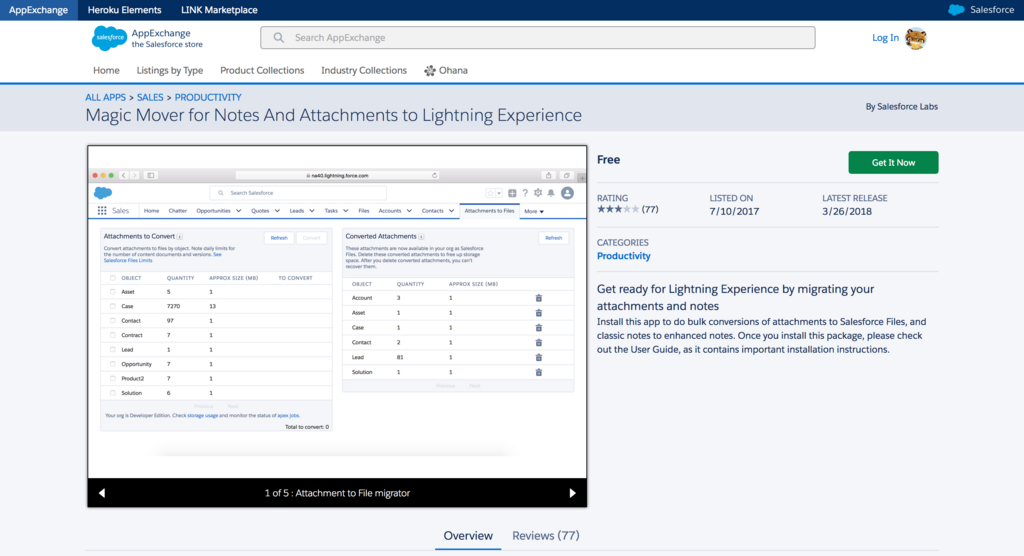This screenshot has height=556, width=1024.
Task: Open the Productivity category link
Action: 624,256
